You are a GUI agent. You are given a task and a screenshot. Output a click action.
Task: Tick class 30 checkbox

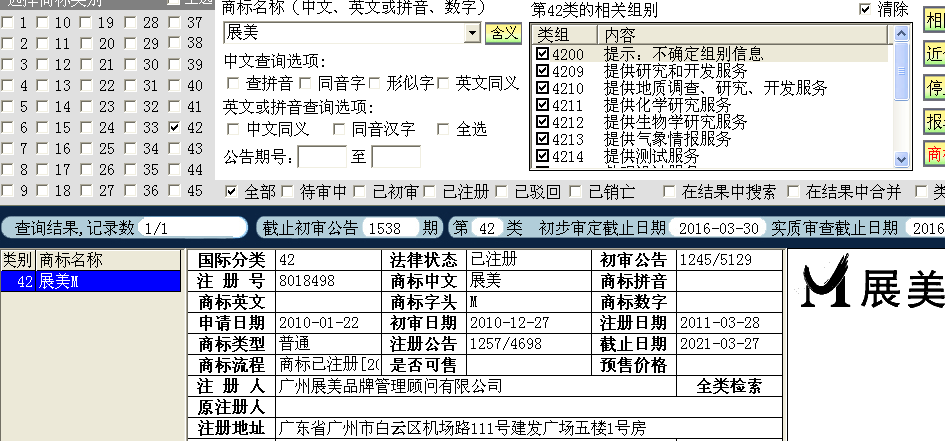(130, 64)
